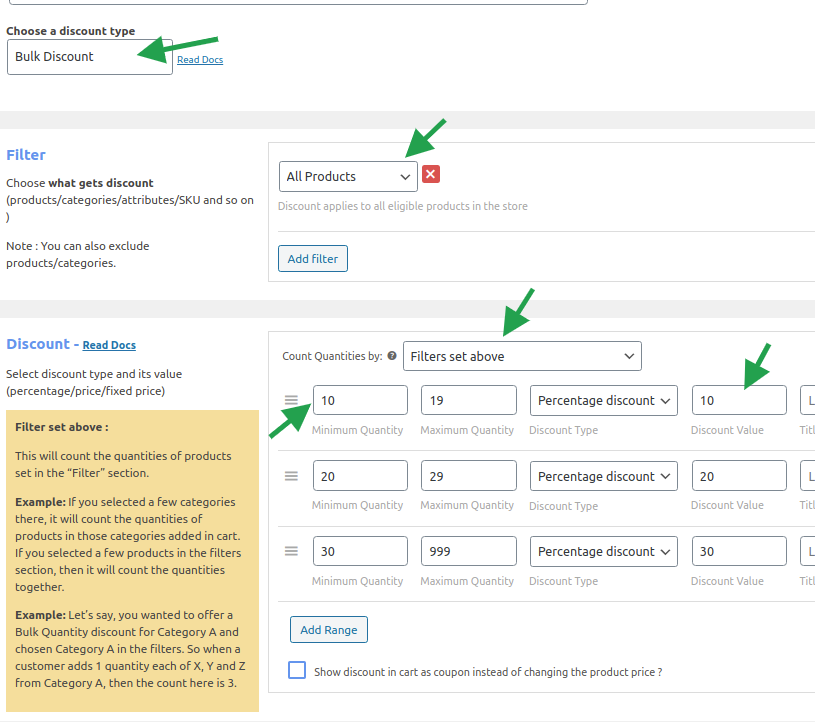This screenshot has height=723, width=816.
Task: Click the Add filter button
Action: (312, 259)
